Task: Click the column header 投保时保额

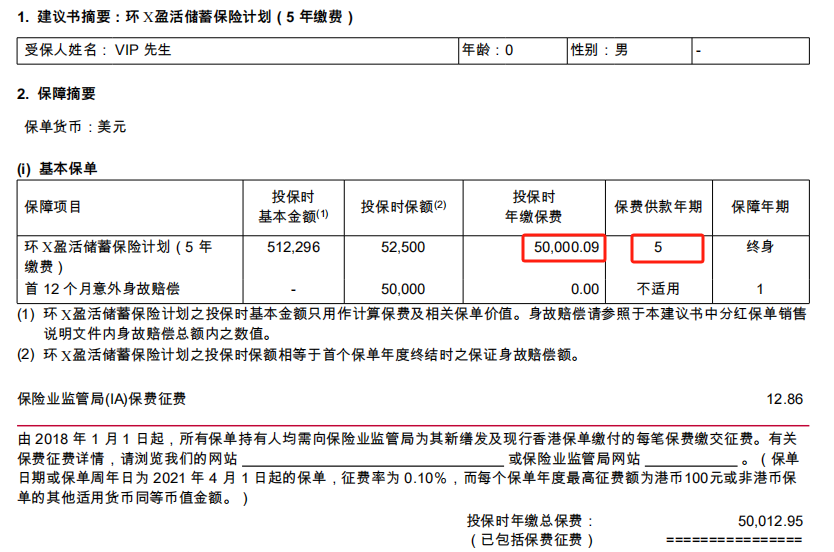Action: tap(403, 207)
